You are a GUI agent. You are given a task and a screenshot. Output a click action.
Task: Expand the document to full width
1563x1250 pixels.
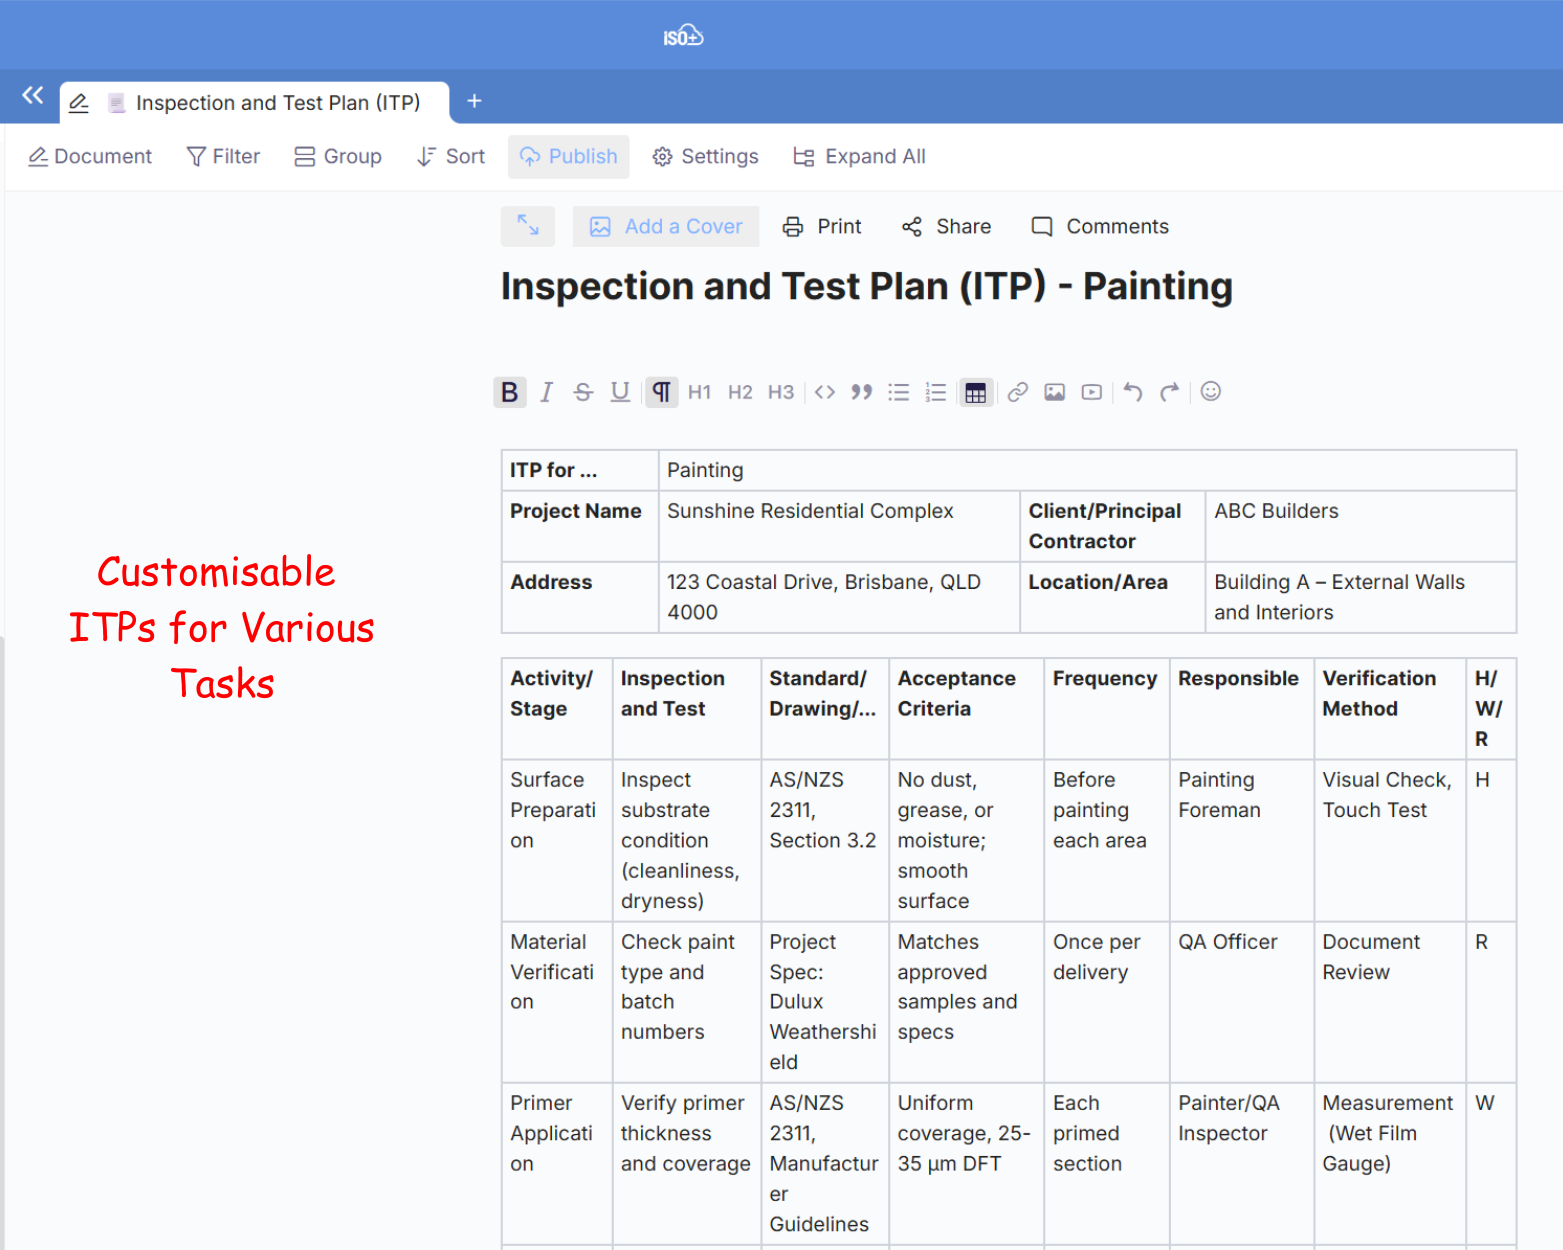pyautogui.click(x=527, y=226)
